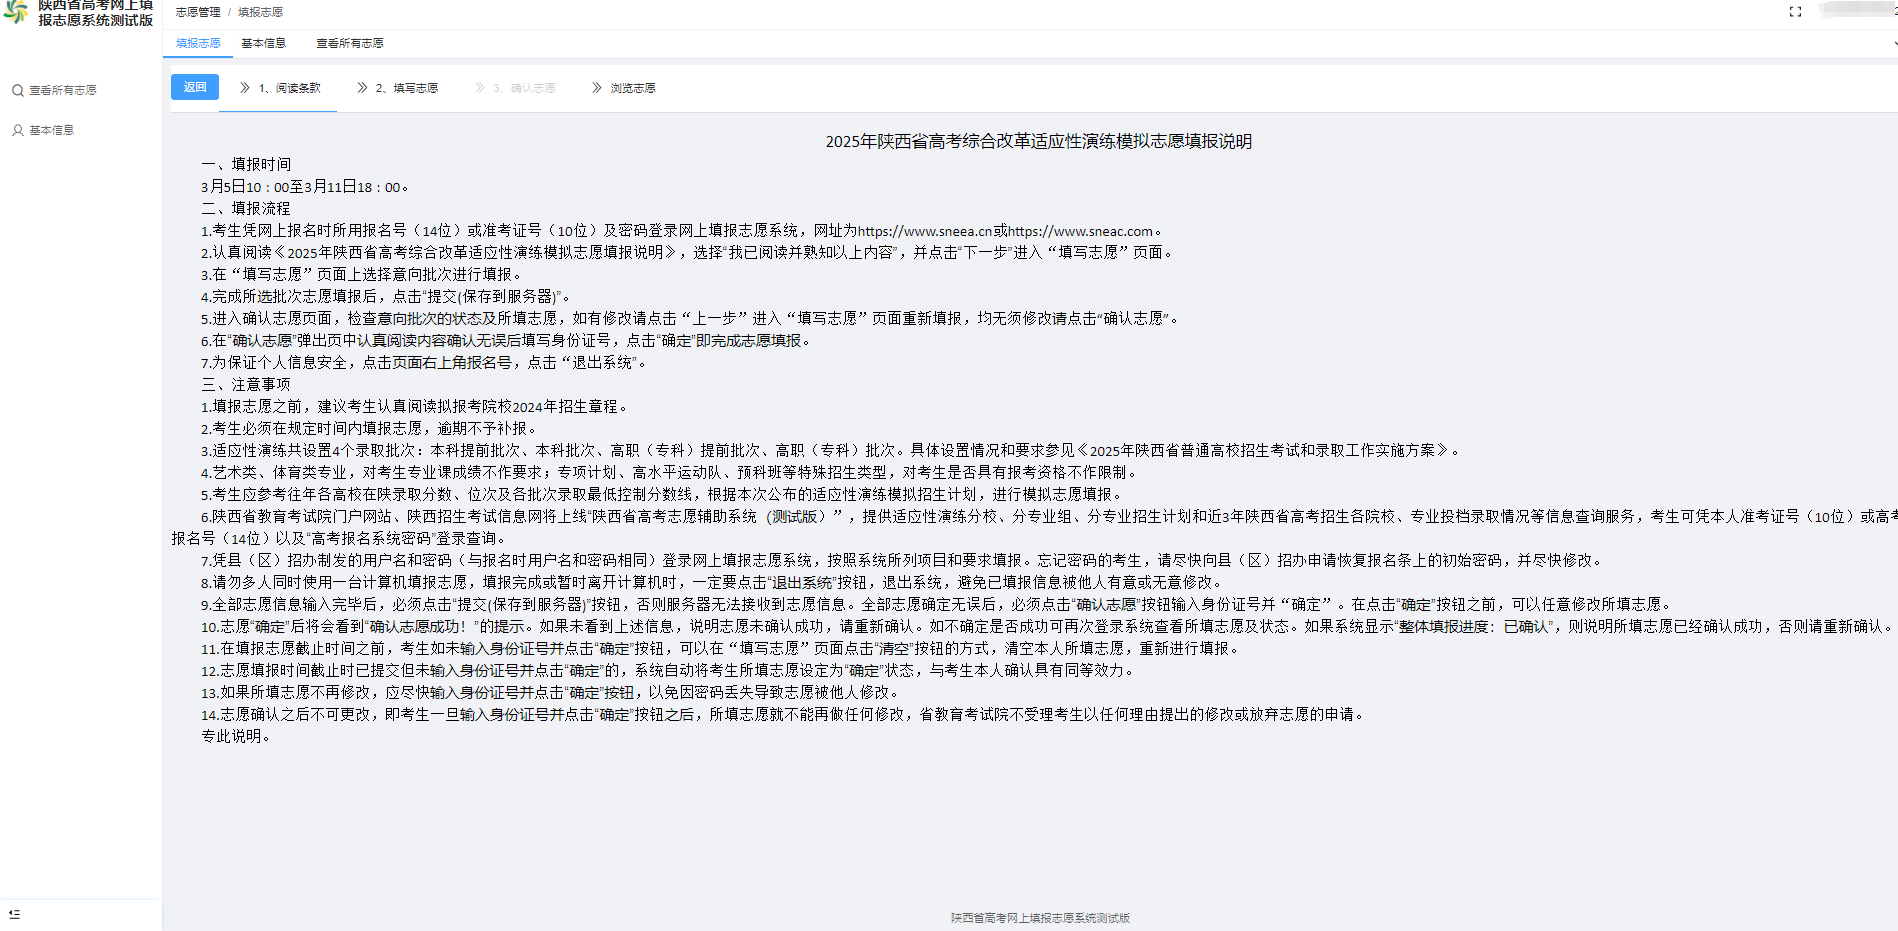Click the person icon beside 基本信息
Screen dimensions: 1898x931
pos(18,130)
